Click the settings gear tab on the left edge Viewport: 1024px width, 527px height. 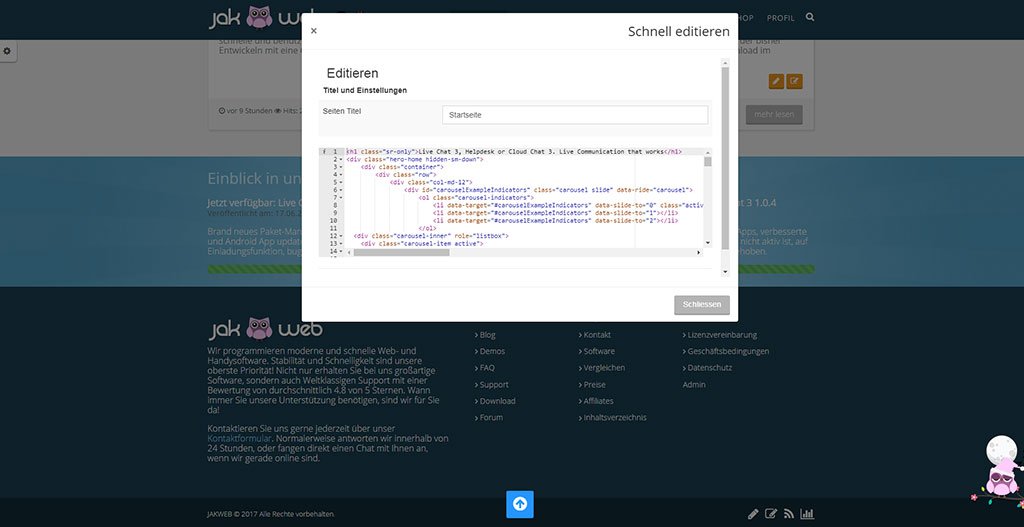(x=7, y=51)
